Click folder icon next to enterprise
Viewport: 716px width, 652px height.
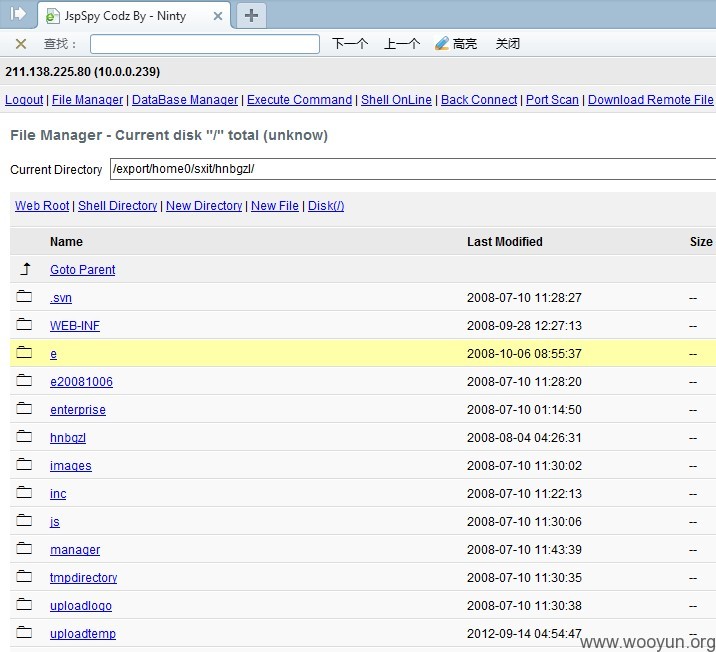[24, 408]
